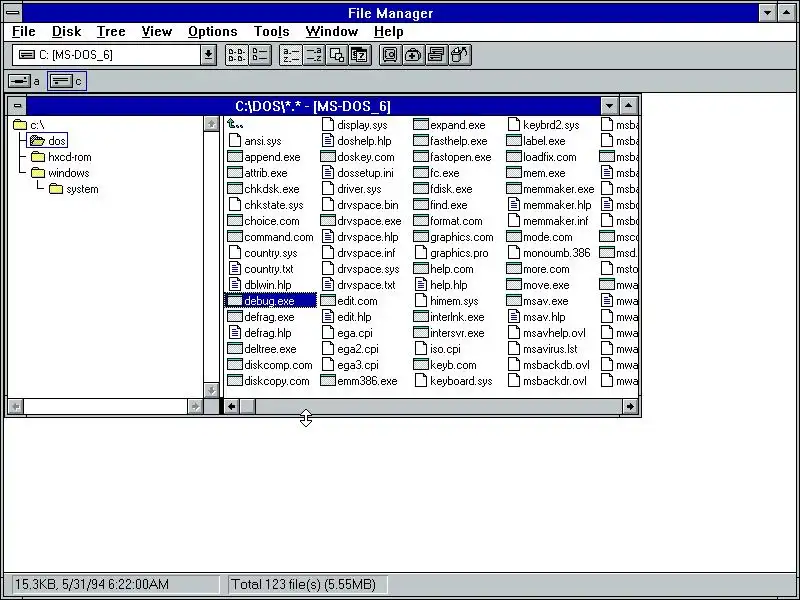Click the Sort by Size toolbar icon
This screenshot has width=800, height=600.
337,55
